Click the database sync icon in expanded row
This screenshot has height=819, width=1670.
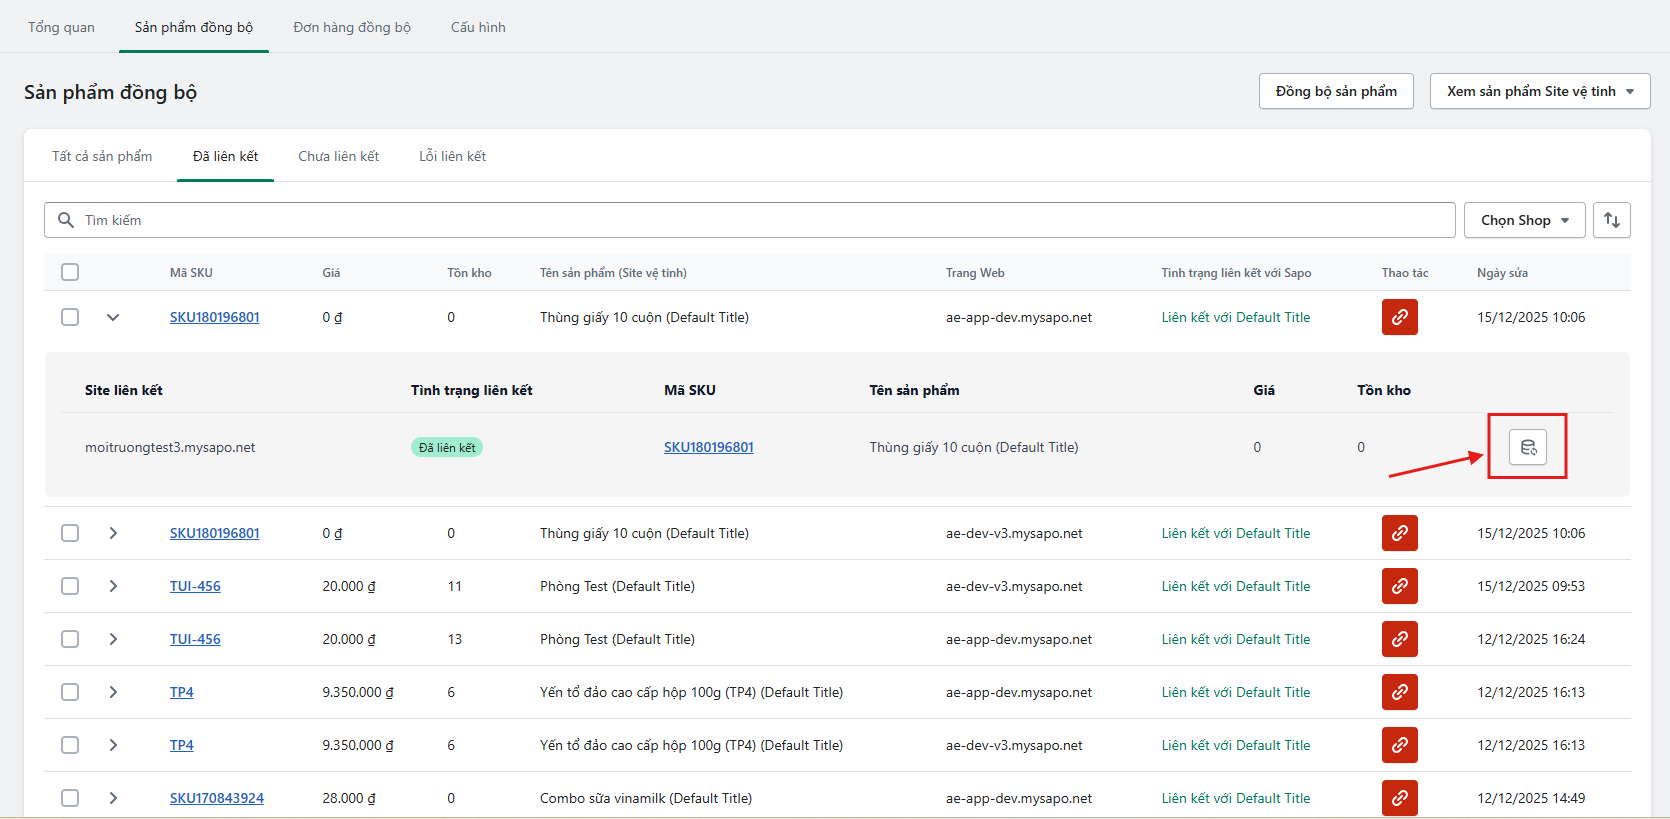pos(1527,447)
